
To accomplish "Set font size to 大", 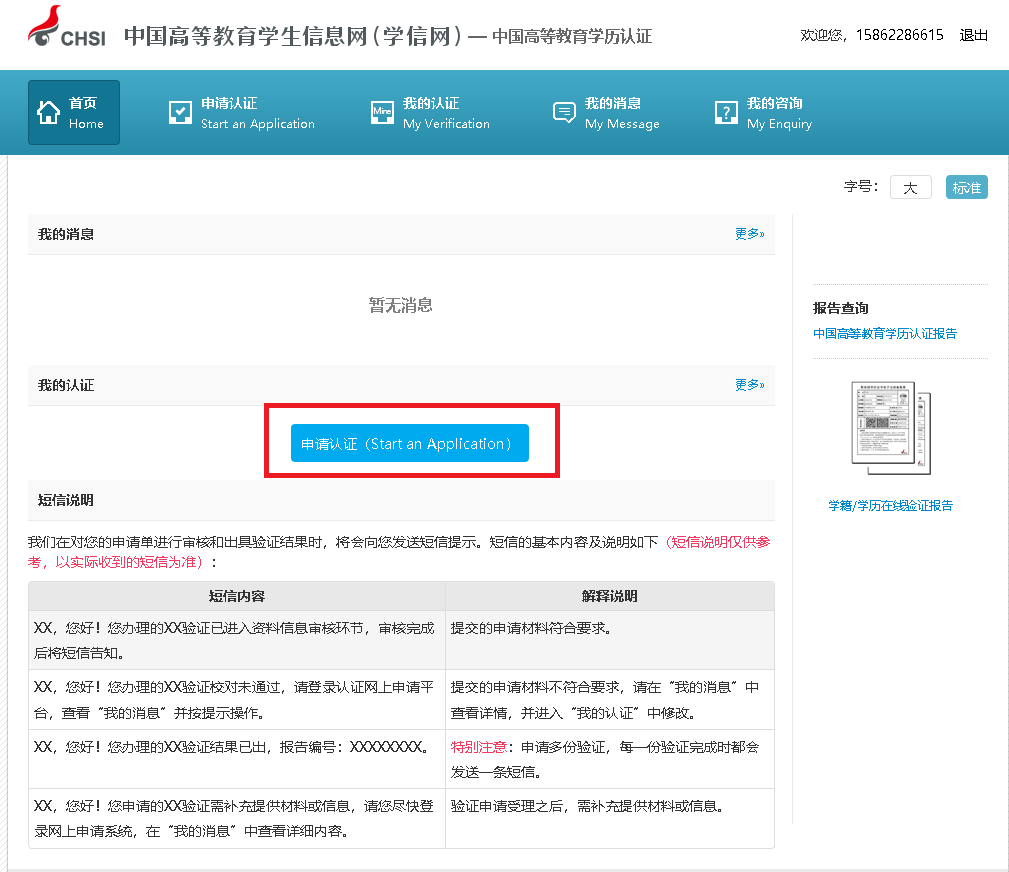I will pos(911,187).
